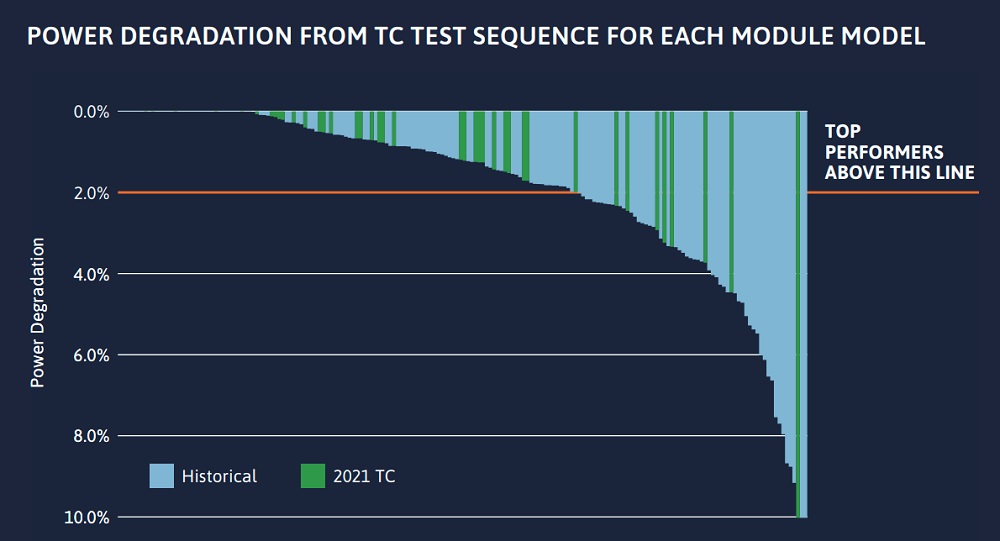Click the tallest green bar reaching 10%

(x=798, y=314)
